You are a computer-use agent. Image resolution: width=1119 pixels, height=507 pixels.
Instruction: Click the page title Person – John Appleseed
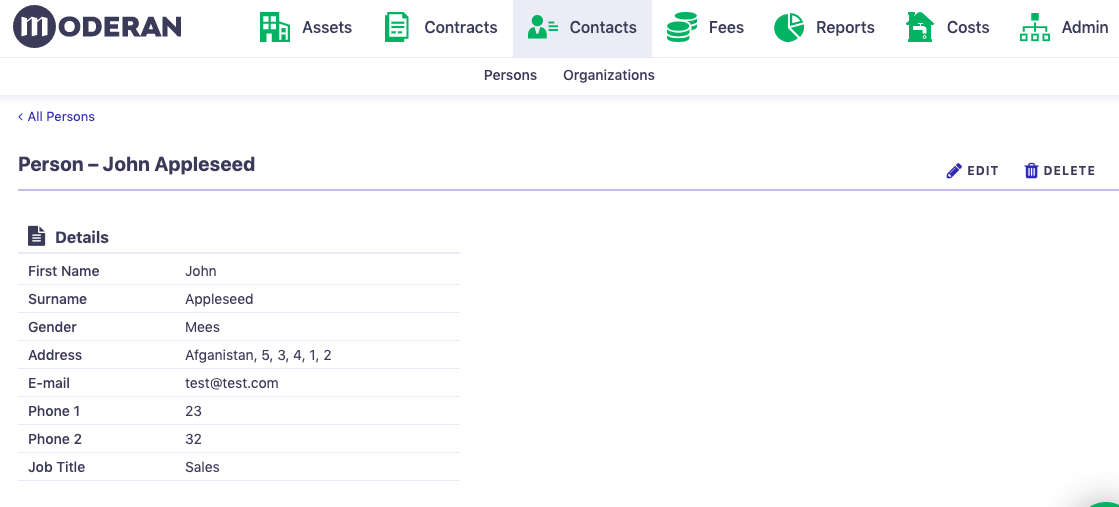(x=136, y=164)
